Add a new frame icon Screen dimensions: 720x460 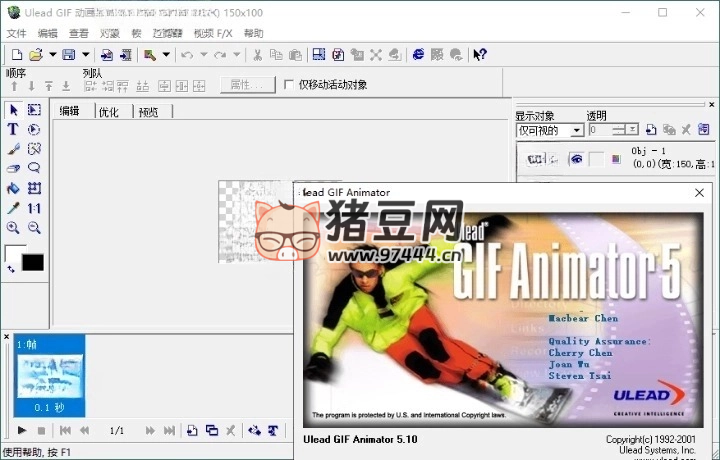(192, 431)
